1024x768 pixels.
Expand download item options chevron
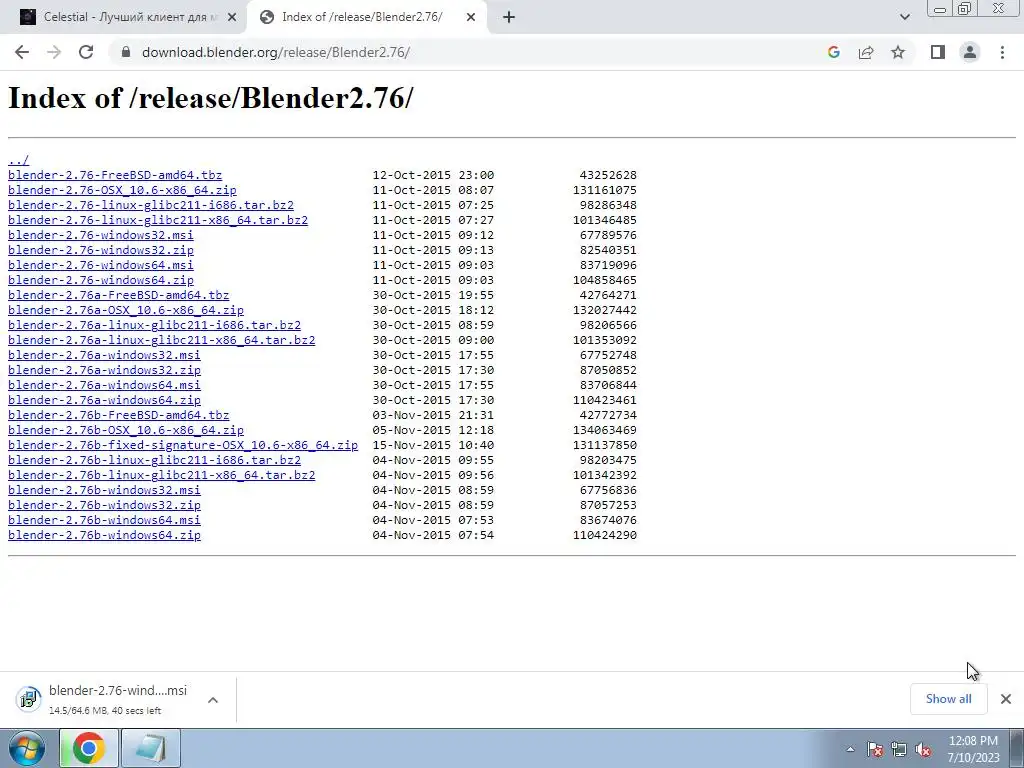point(212,699)
